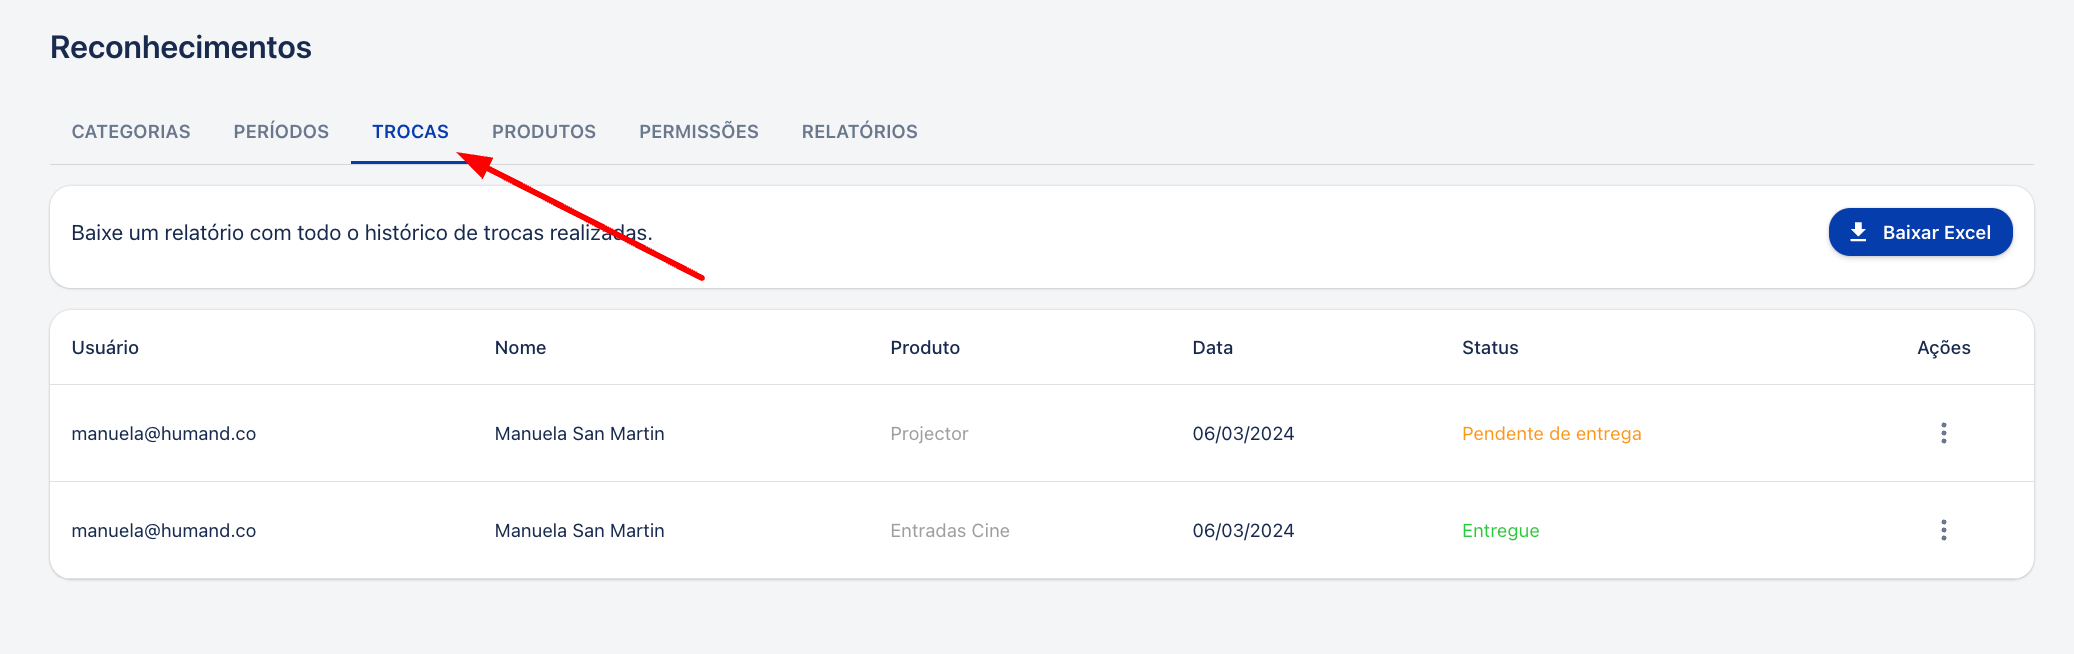View the Relatórios tab

click(x=860, y=132)
